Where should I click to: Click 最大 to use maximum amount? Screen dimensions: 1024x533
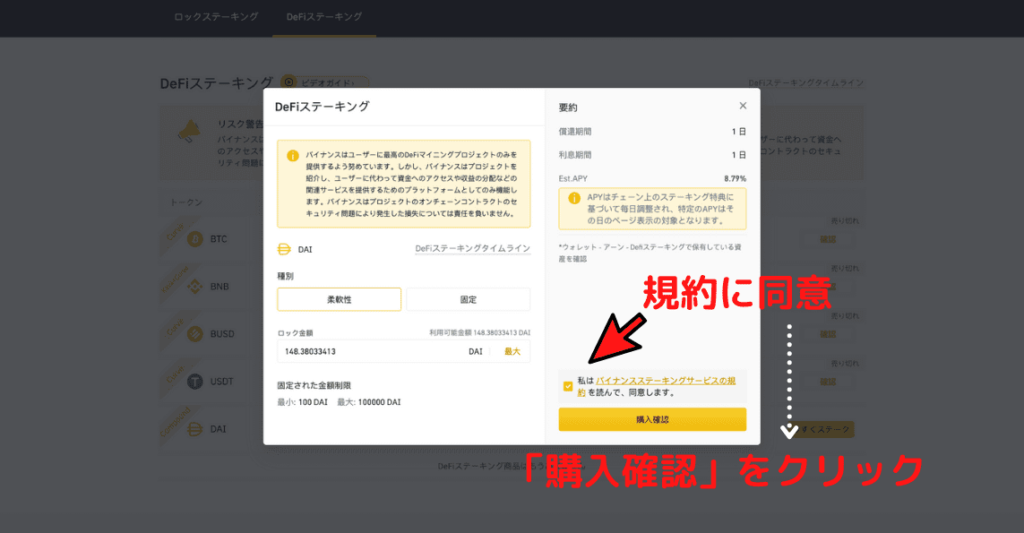pos(512,351)
